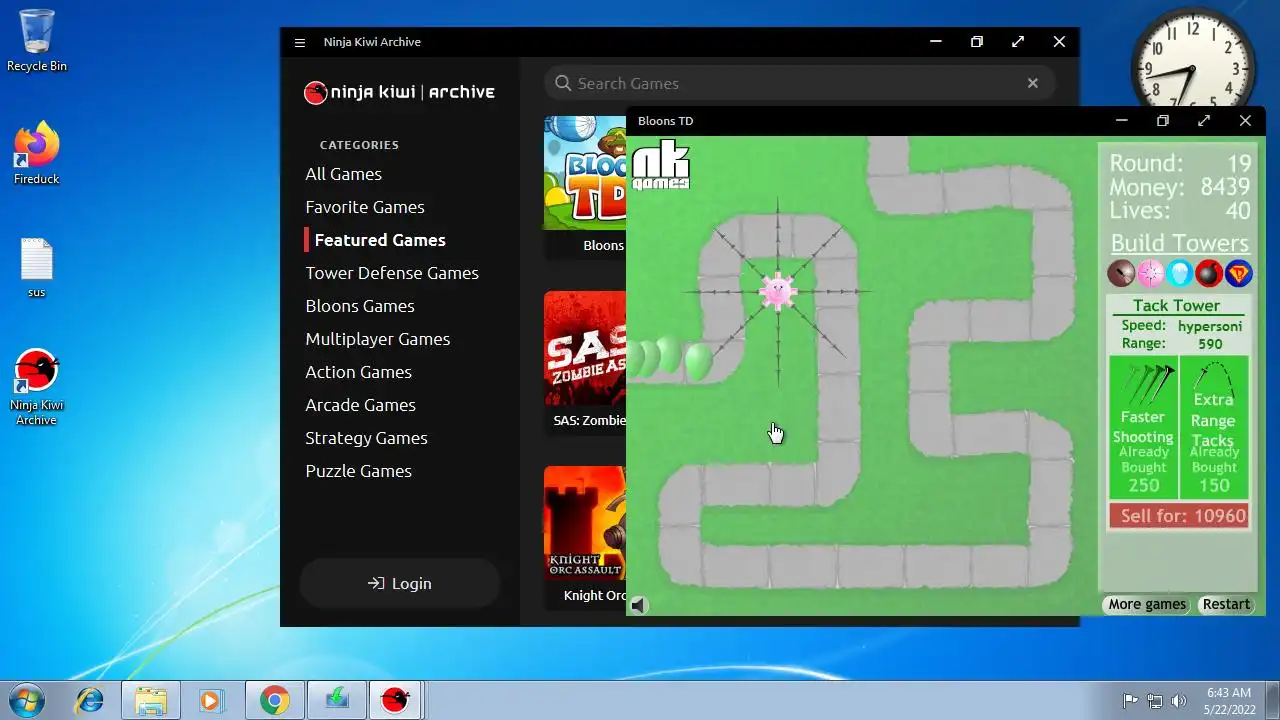Open File Explorer from the taskbar

pyautogui.click(x=151, y=700)
